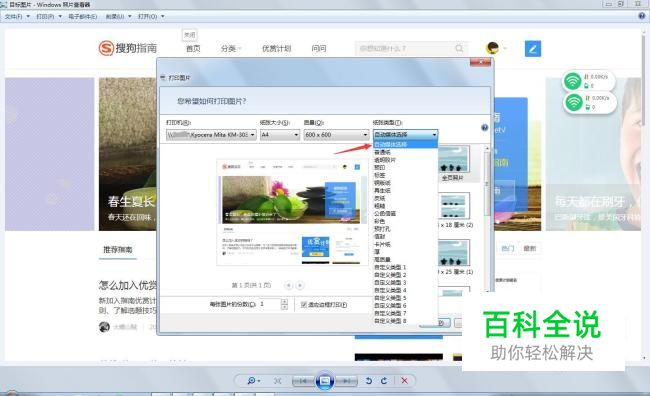Open the 文件(F) menu in Photo Viewer
The image size is (650, 396).
17,17
